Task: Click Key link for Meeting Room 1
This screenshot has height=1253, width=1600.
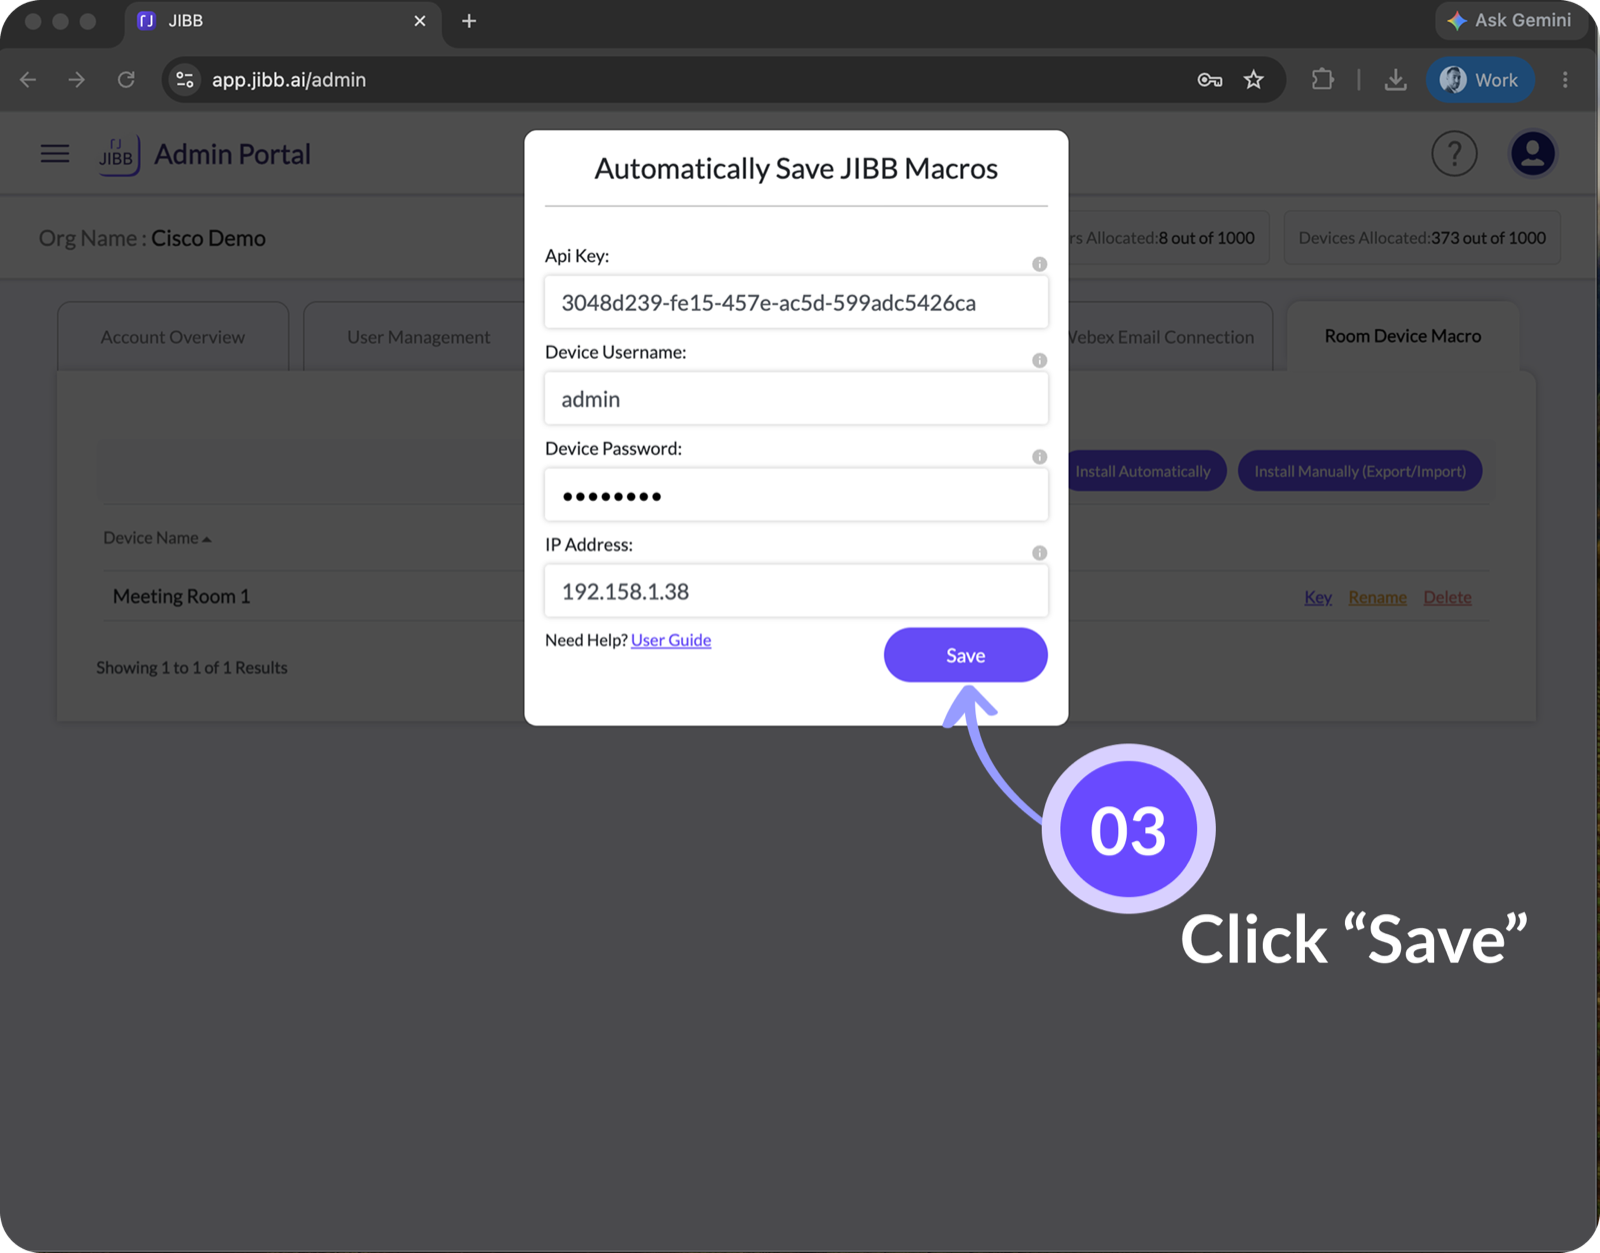Action: [1317, 597]
